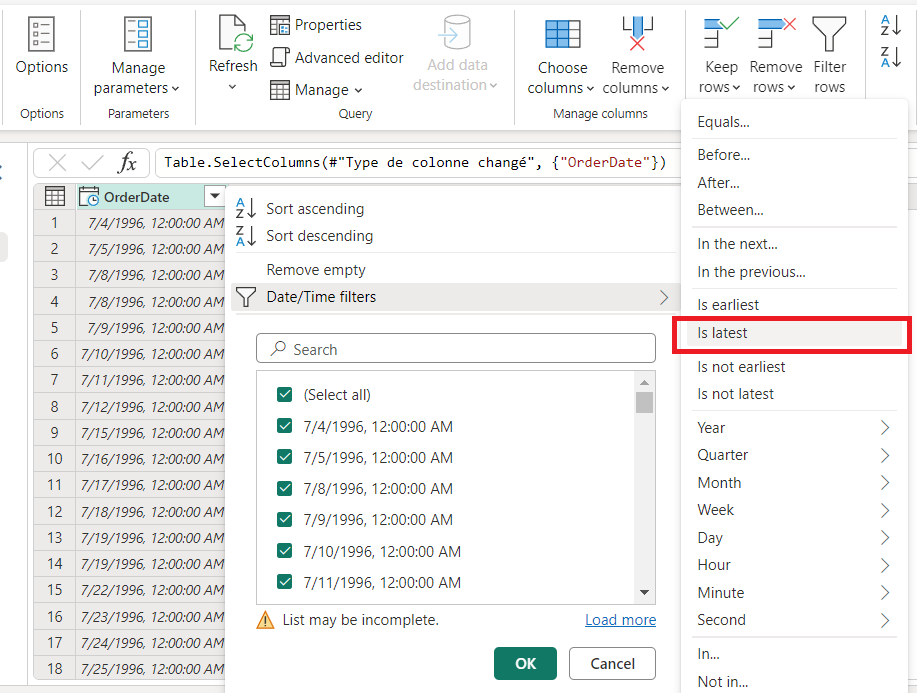Uncheck 7/8/1996 date checkbox

[285, 488]
